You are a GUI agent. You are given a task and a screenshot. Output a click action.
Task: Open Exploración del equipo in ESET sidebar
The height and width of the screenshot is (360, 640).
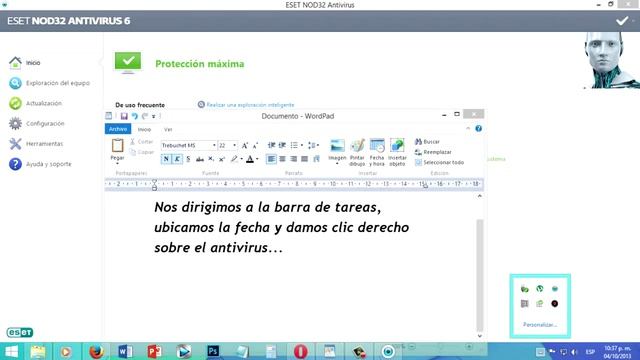click(49, 83)
